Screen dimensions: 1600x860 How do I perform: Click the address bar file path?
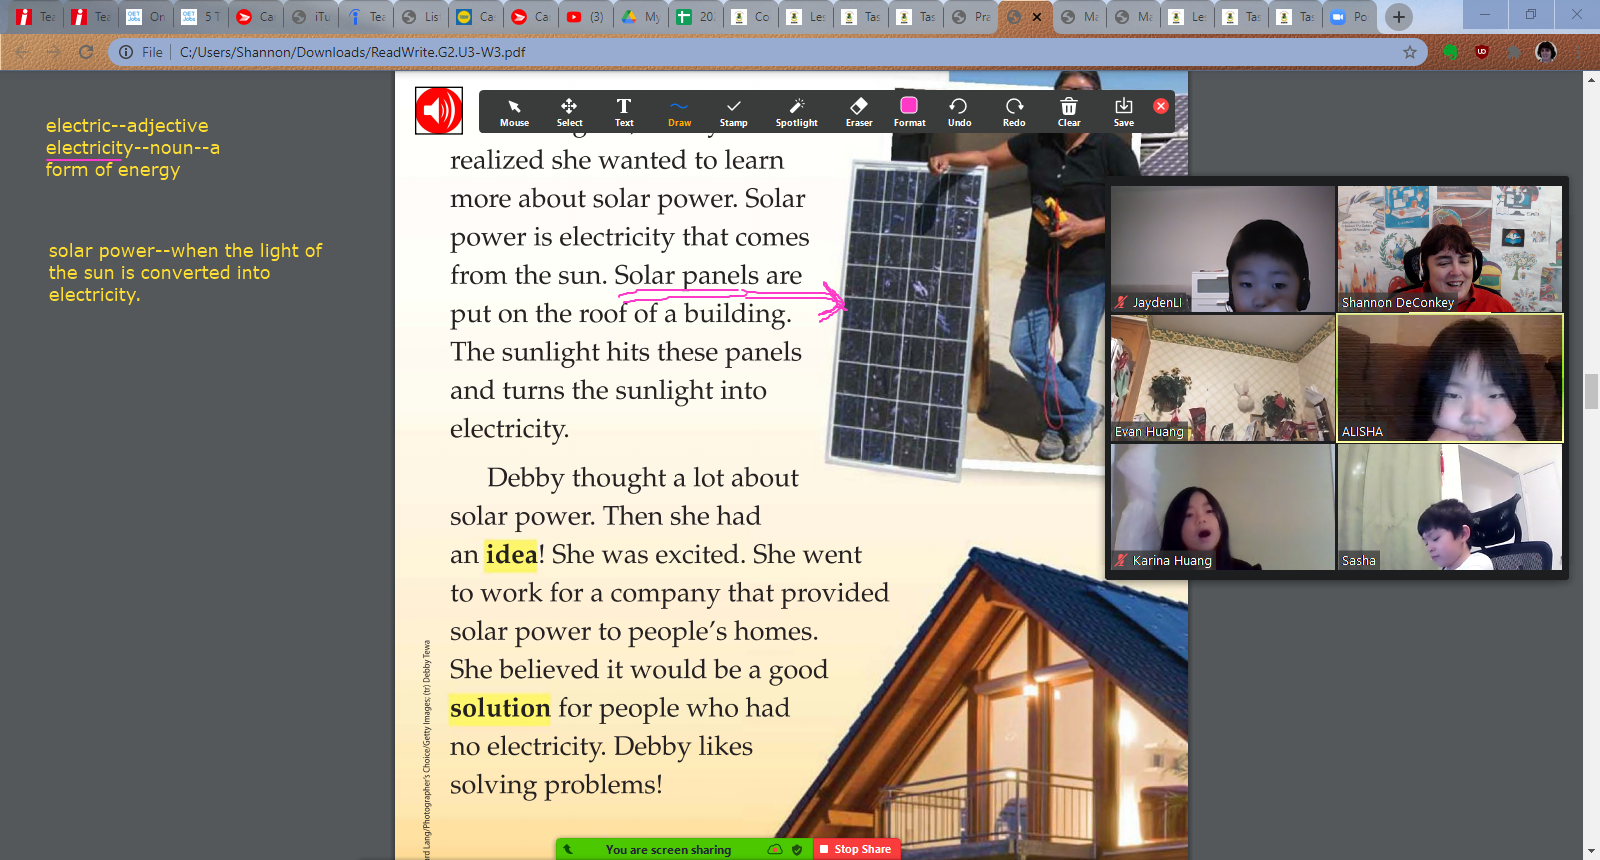[353, 52]
